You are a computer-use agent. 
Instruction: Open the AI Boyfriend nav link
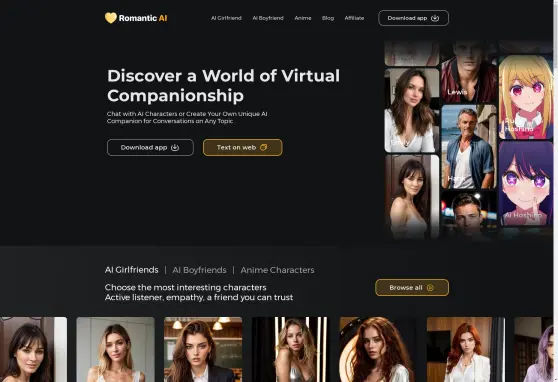tap(268, 18)
